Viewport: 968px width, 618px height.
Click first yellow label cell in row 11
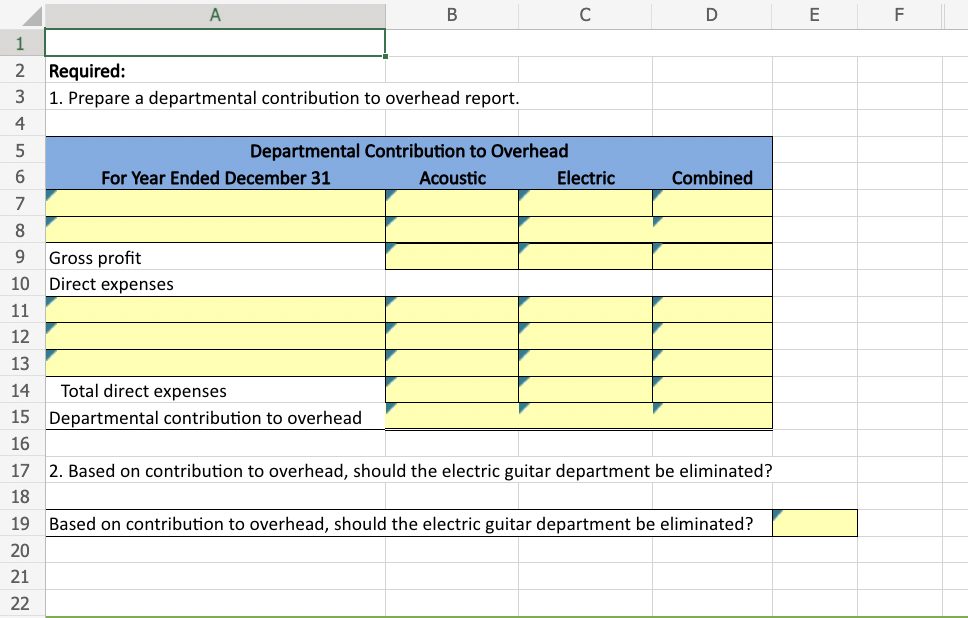click(215, 310)
